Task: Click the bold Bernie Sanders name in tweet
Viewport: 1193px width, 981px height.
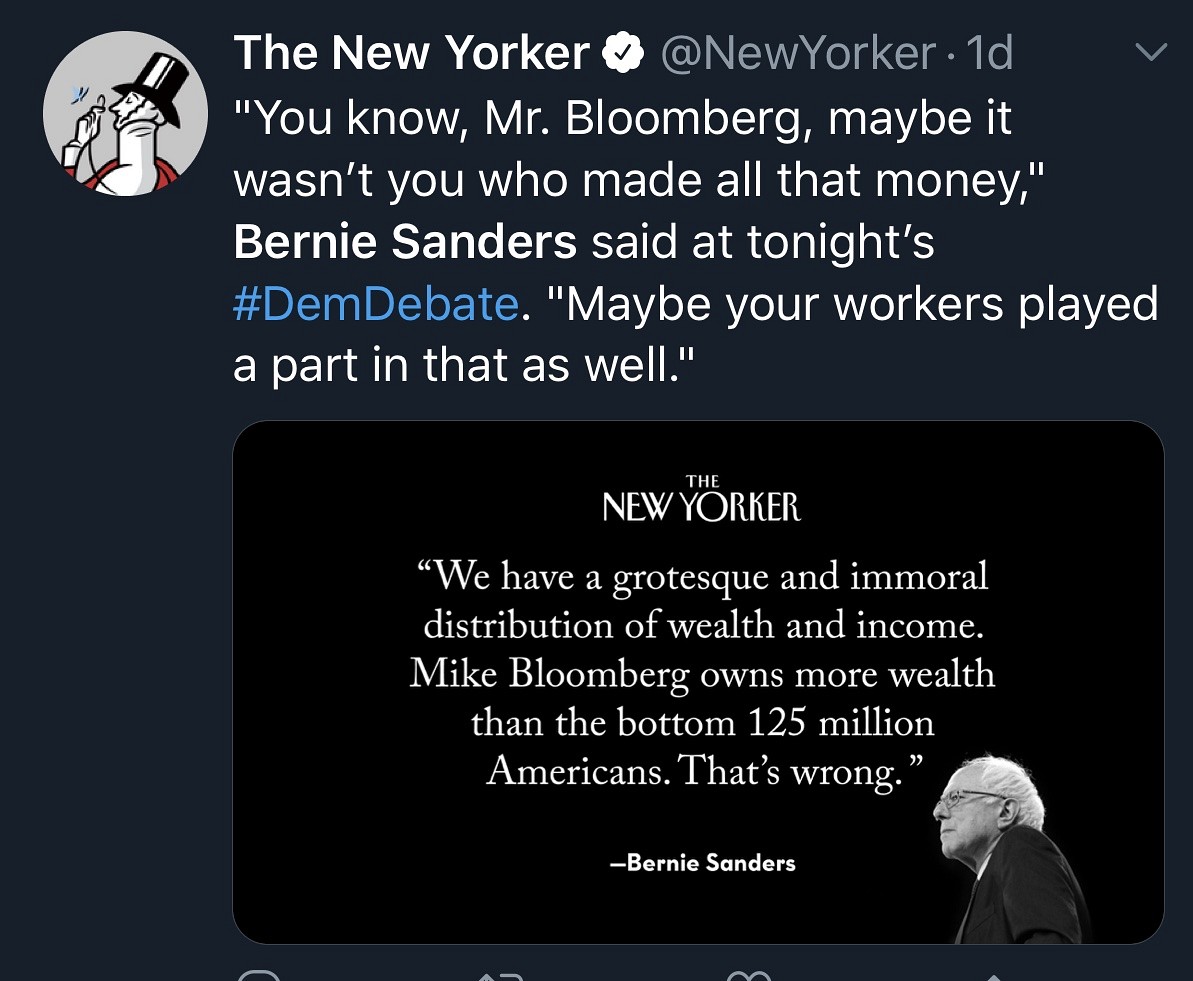Action: tap(405, 243)
